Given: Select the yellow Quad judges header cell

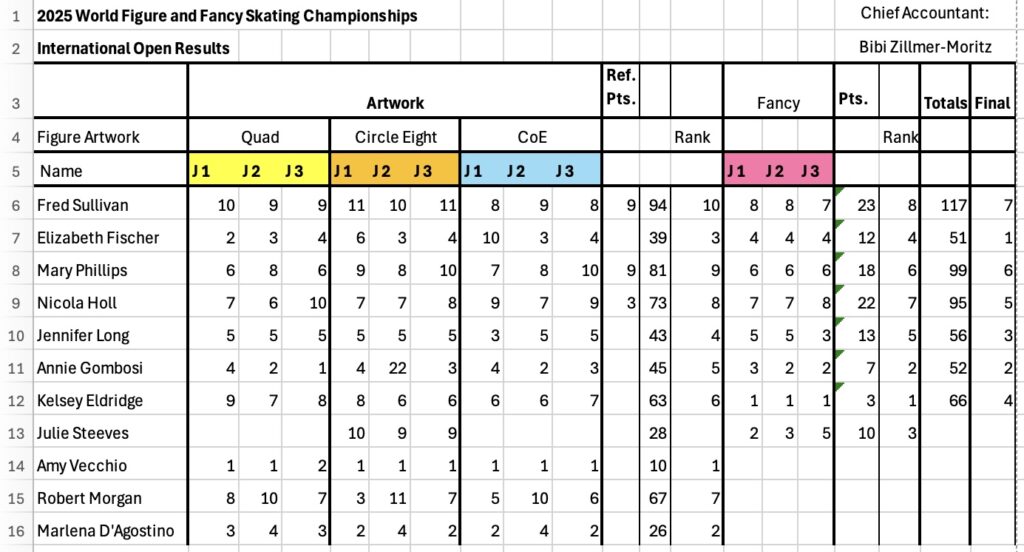Looking at the screenshot, I should click(259, 171).
